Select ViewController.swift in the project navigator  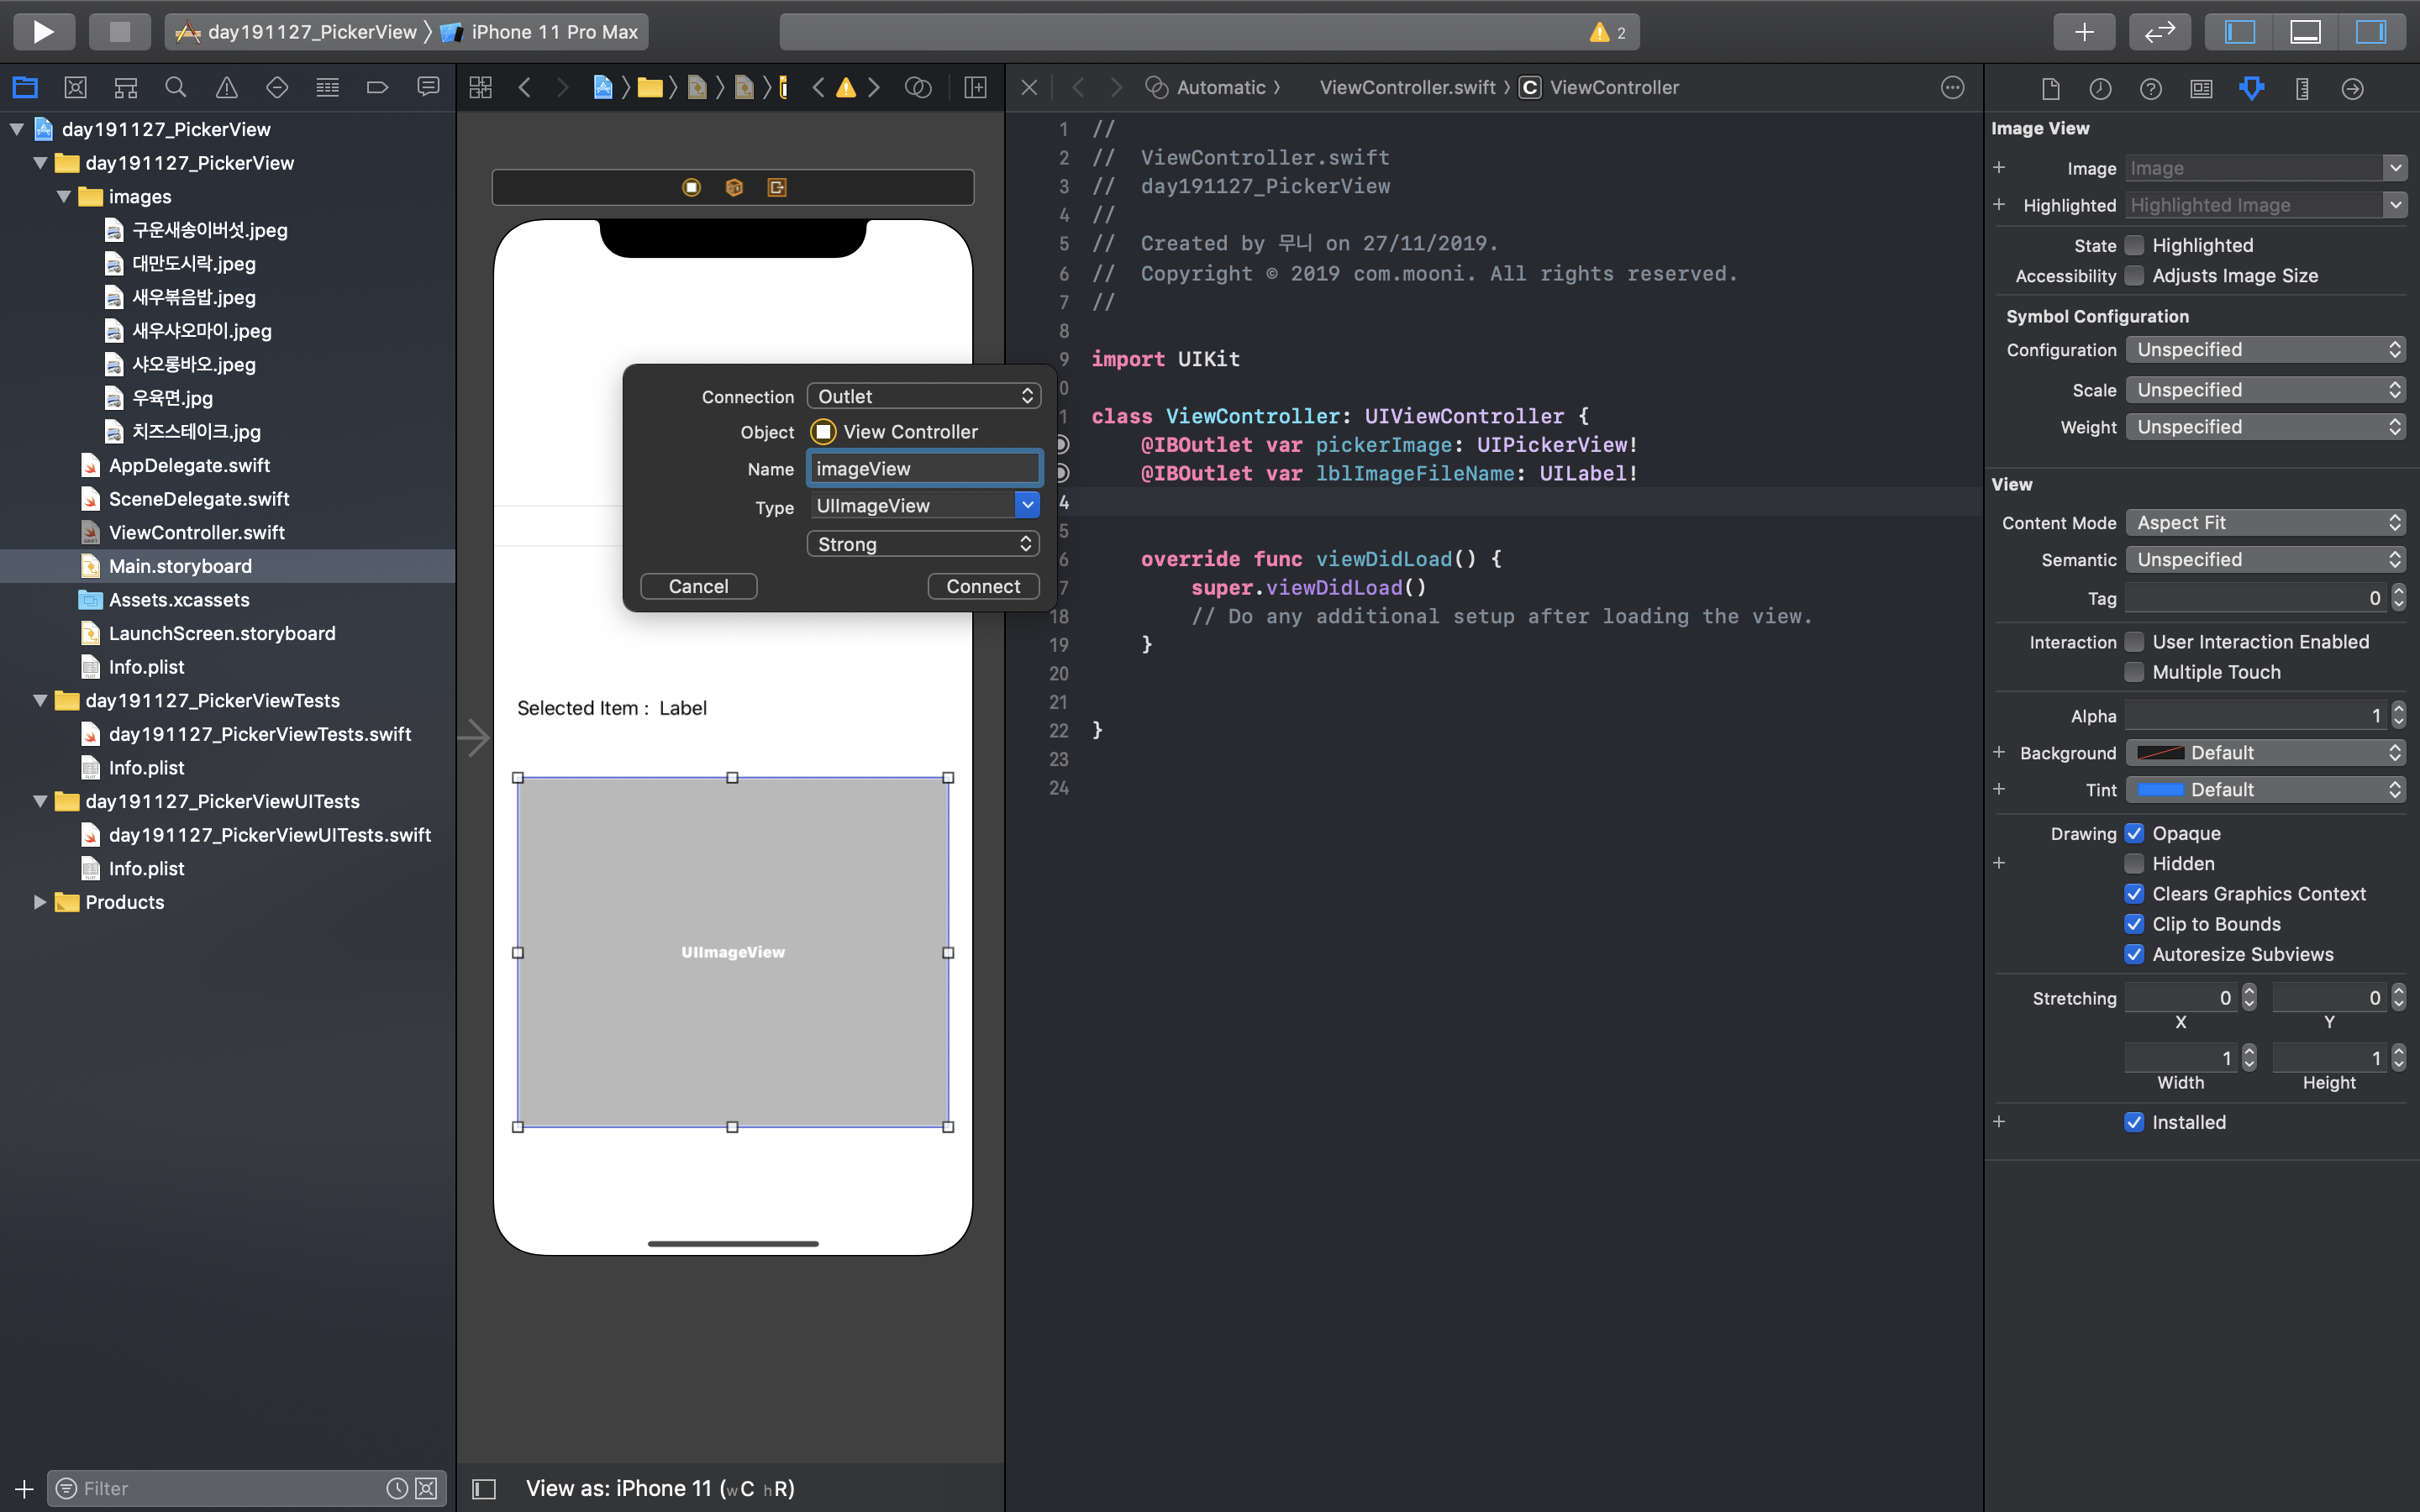click(x=197, y=533)
